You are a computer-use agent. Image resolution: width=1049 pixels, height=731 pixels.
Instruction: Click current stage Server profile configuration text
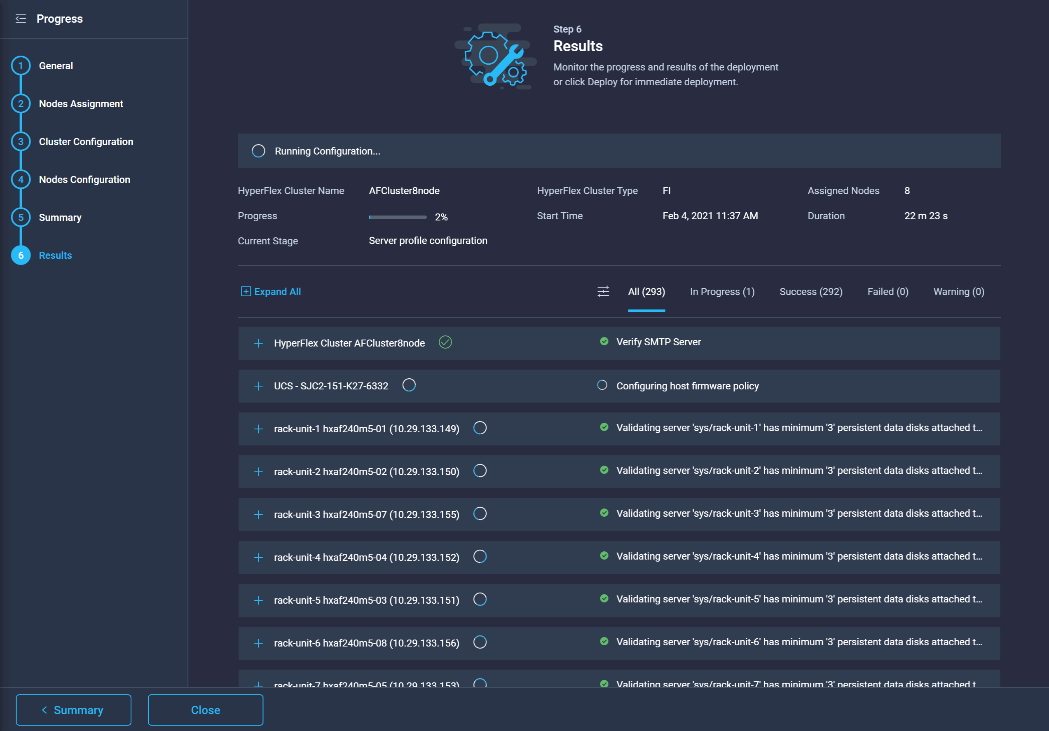pyautogui.click(x=428, y=240)
